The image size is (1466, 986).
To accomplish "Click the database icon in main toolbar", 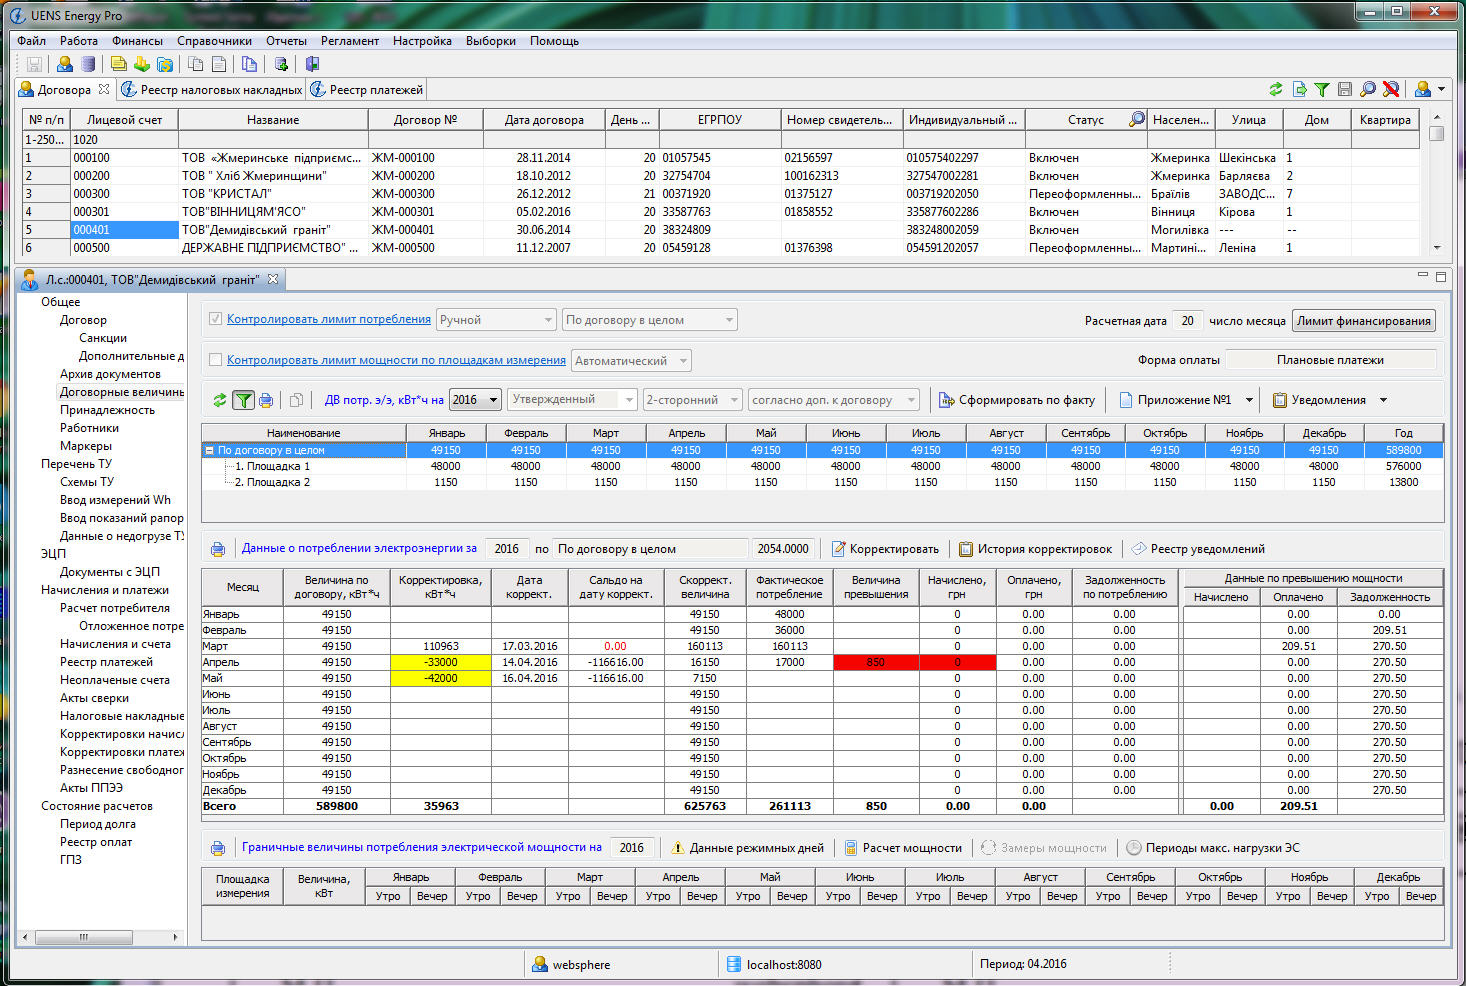I will 88,64.
